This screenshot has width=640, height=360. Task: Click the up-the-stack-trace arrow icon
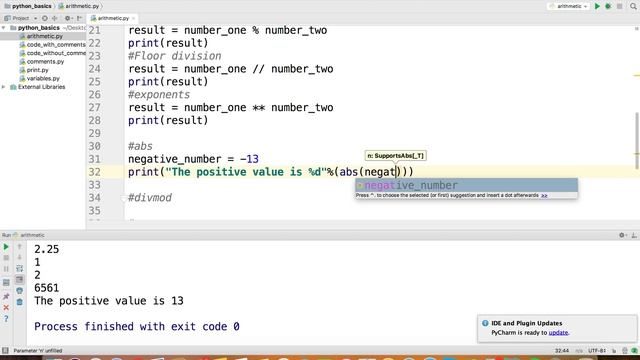pos(19,247)
